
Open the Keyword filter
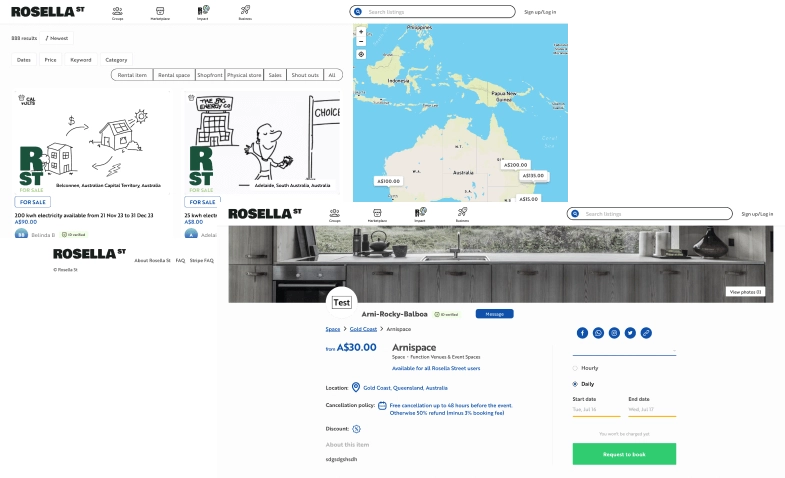(81, 60)
